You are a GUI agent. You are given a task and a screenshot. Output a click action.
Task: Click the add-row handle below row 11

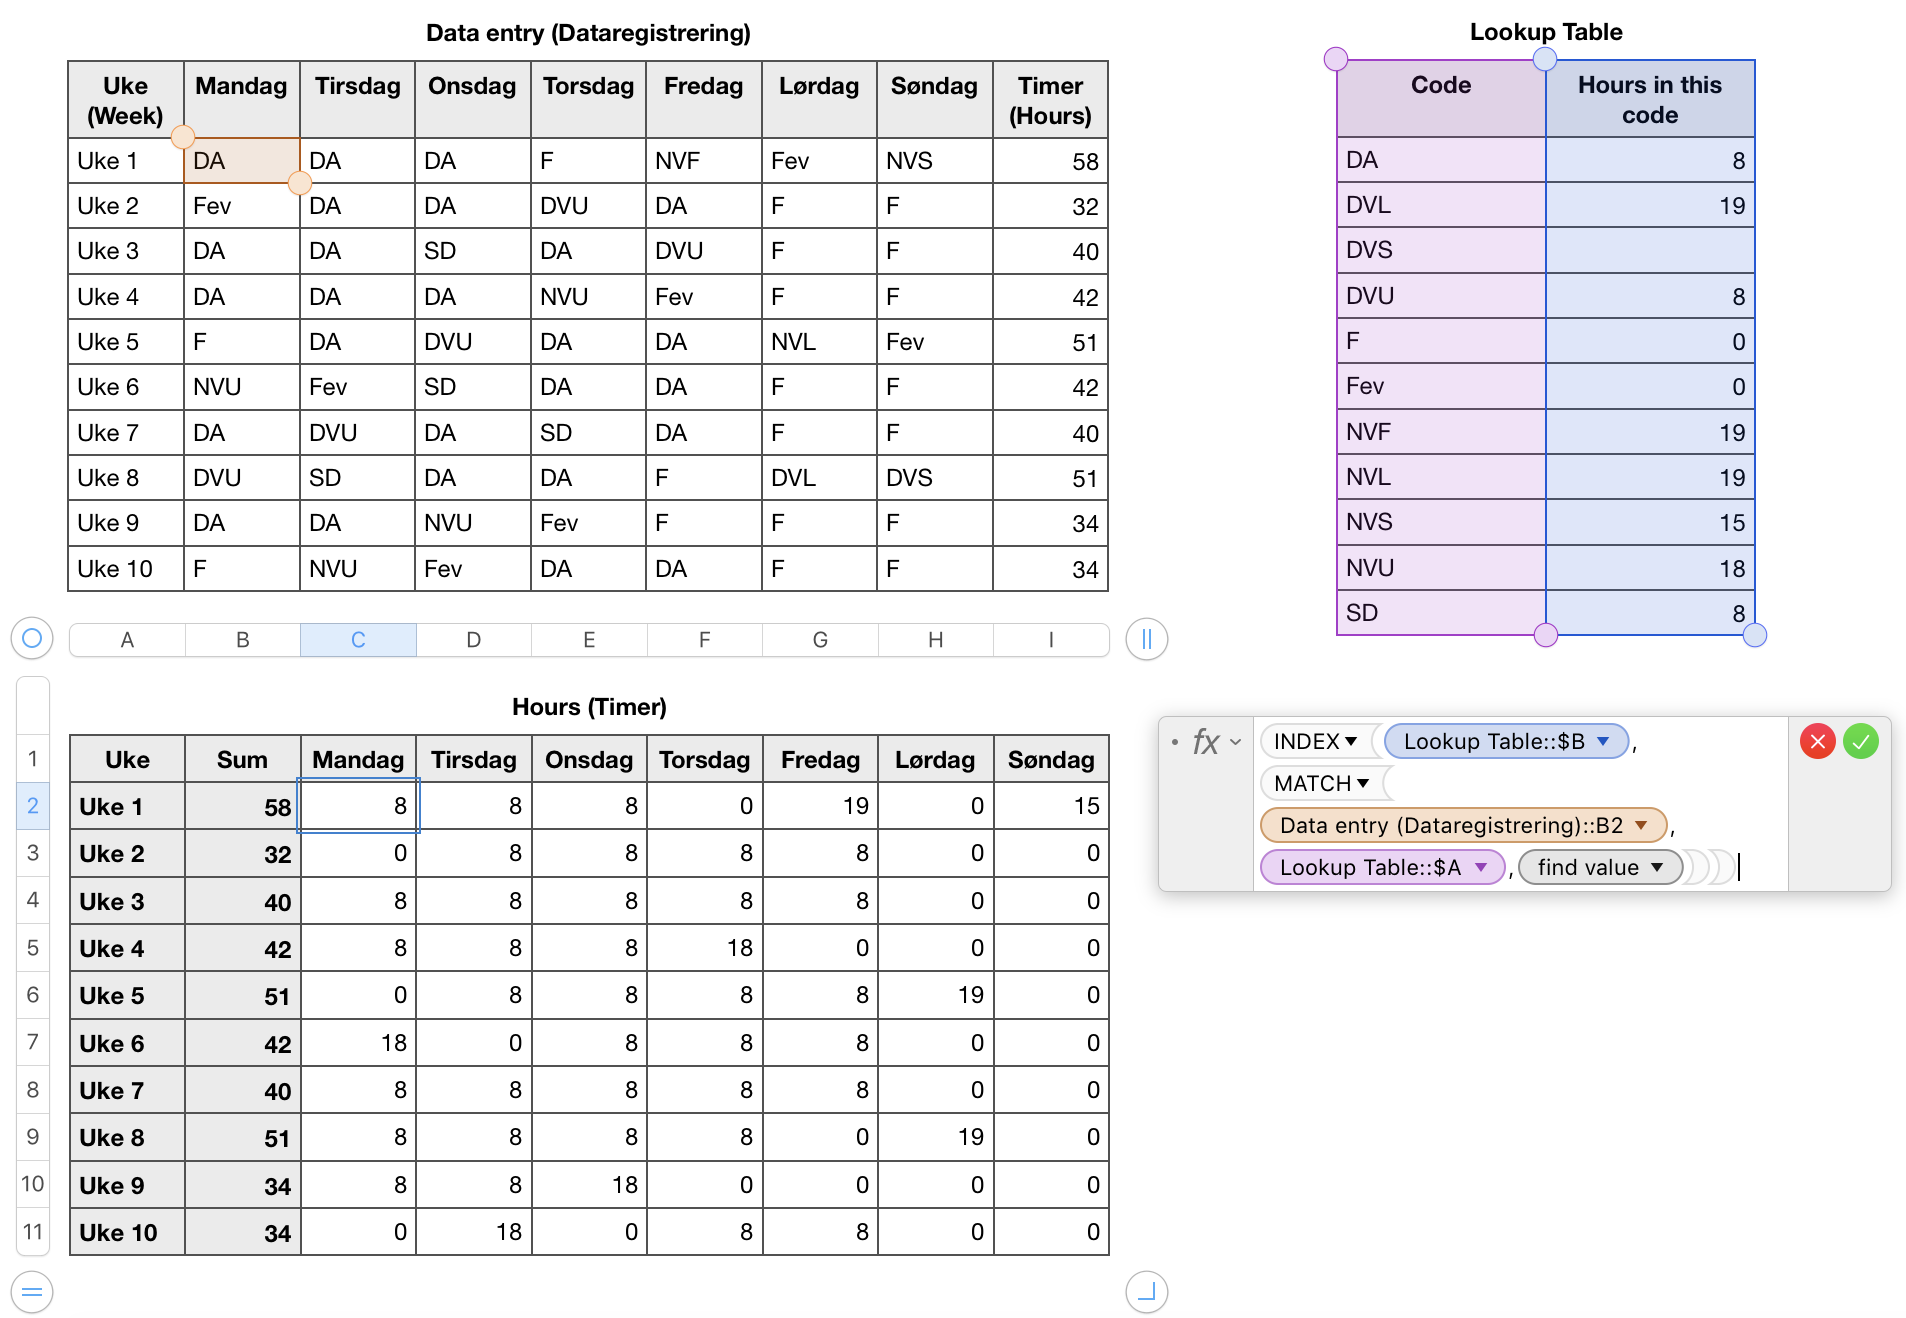click(x=32, y=1291)
